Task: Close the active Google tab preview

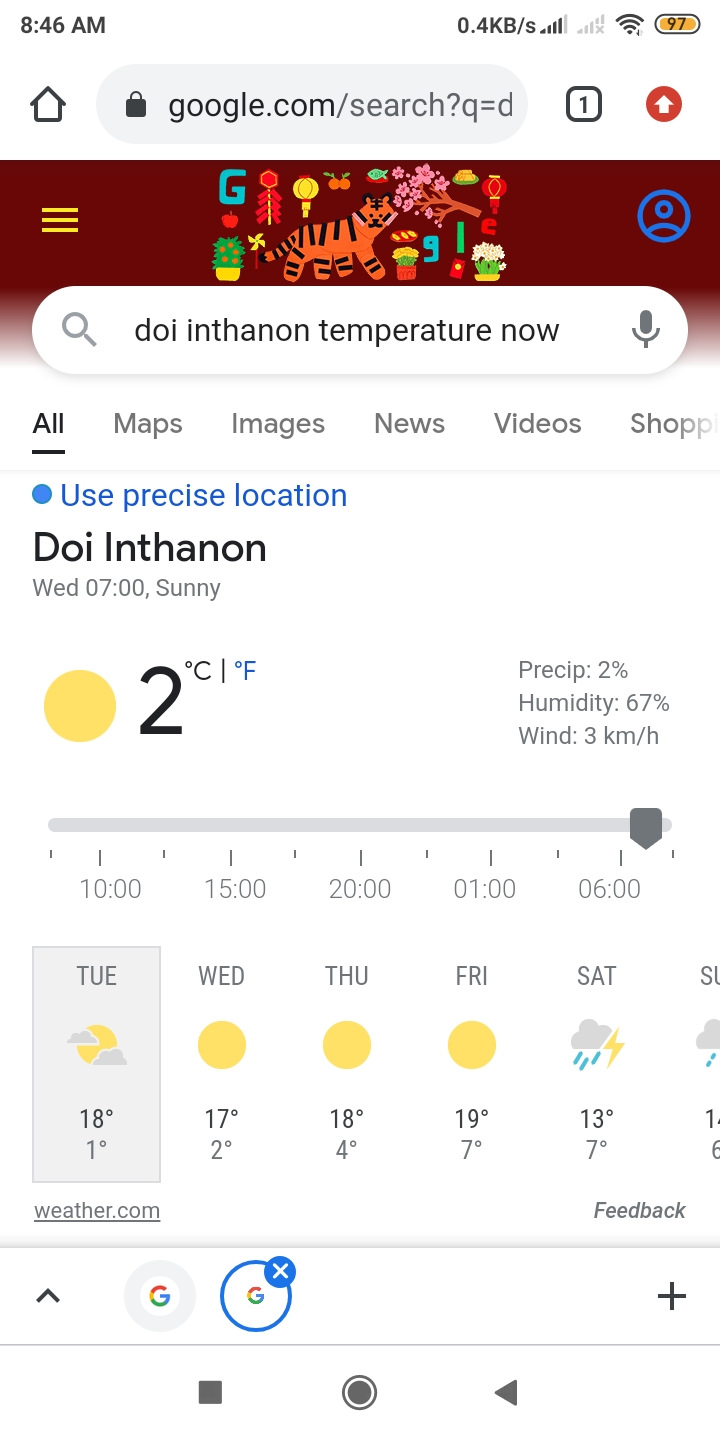Action: point(281,1272)
